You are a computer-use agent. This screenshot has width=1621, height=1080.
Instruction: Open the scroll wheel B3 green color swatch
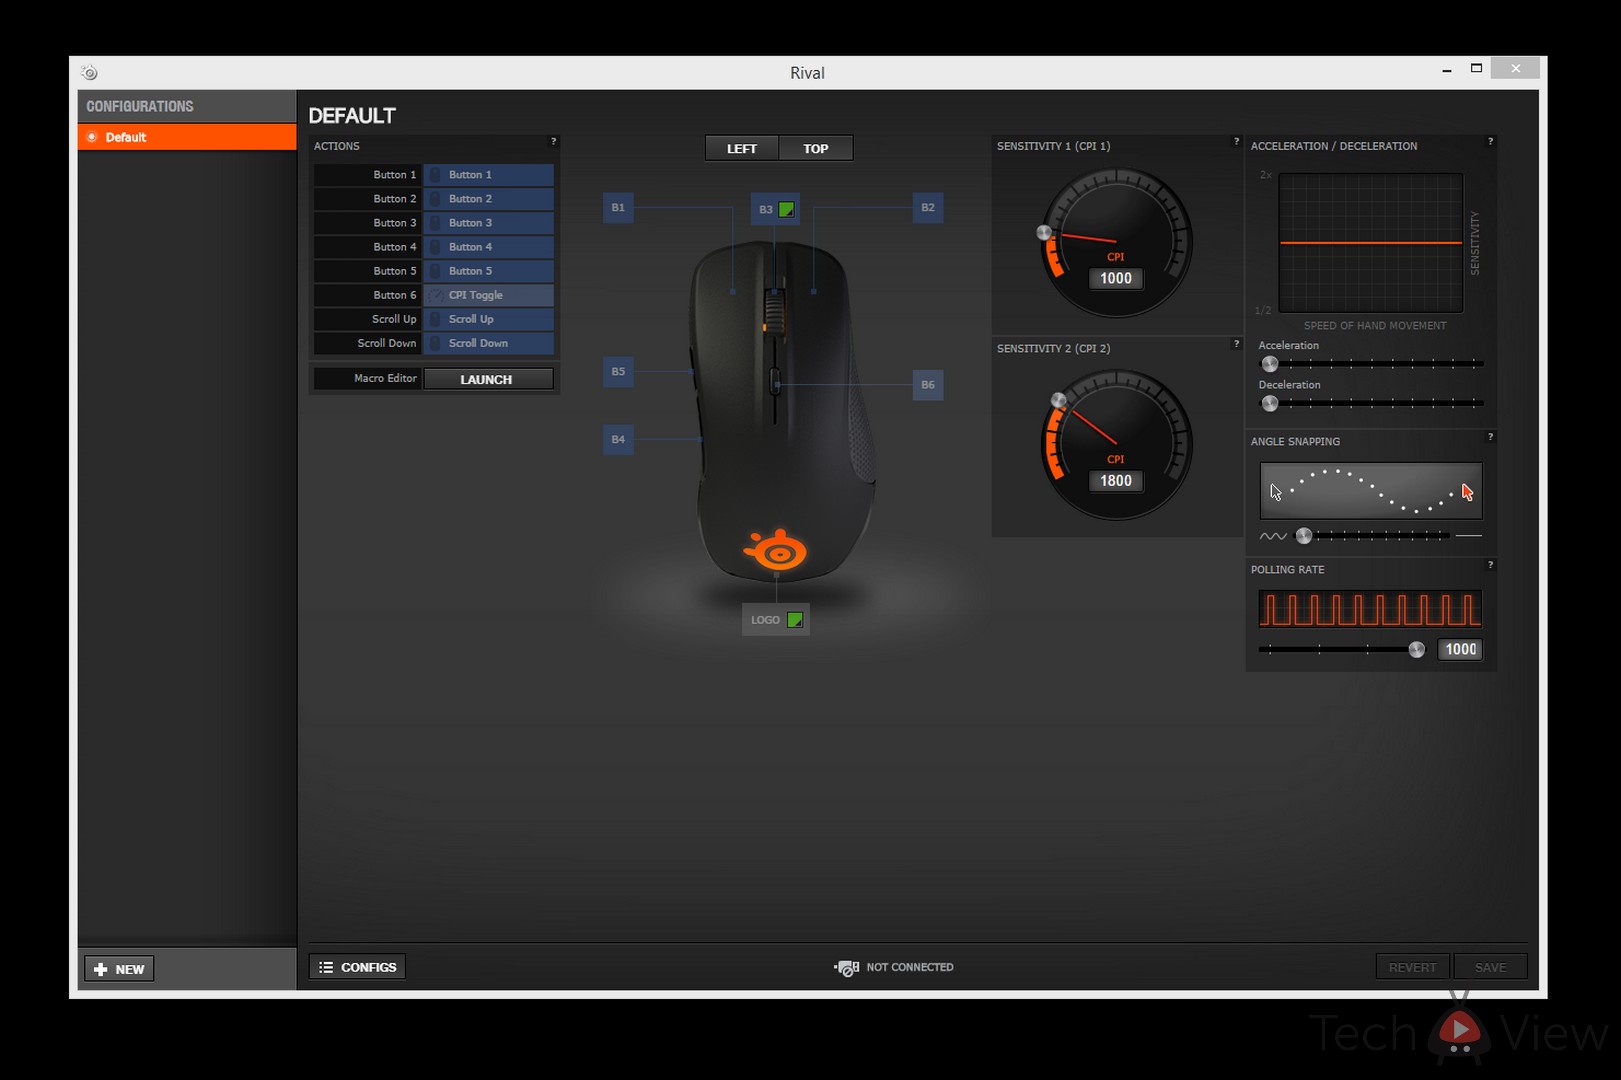[787, 210]
